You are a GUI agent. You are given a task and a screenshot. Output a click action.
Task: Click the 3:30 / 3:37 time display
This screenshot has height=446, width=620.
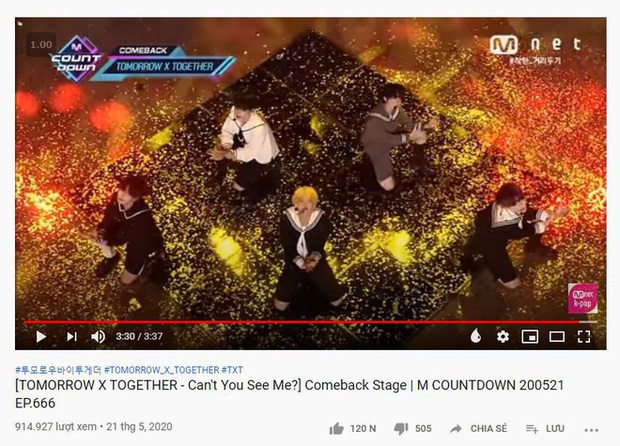pyautogui.click(x=139, y=336)
